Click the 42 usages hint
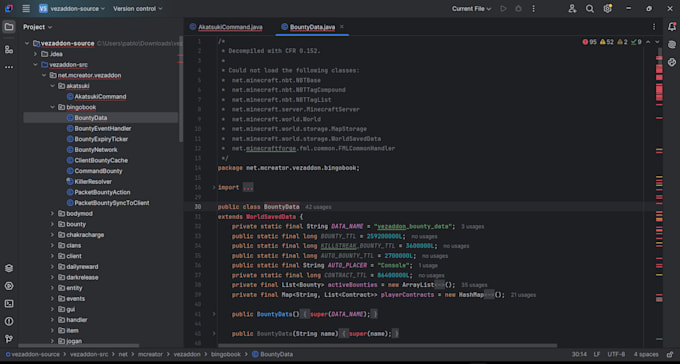This screenshot has height=364, width=680. 318,207
